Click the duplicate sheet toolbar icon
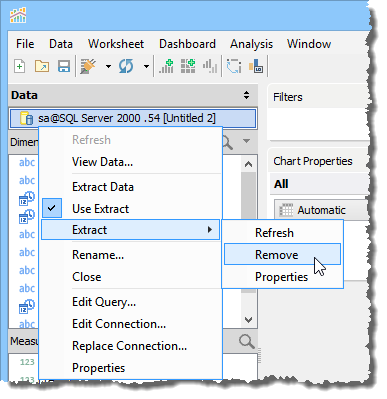 click(x=188, y=66)
